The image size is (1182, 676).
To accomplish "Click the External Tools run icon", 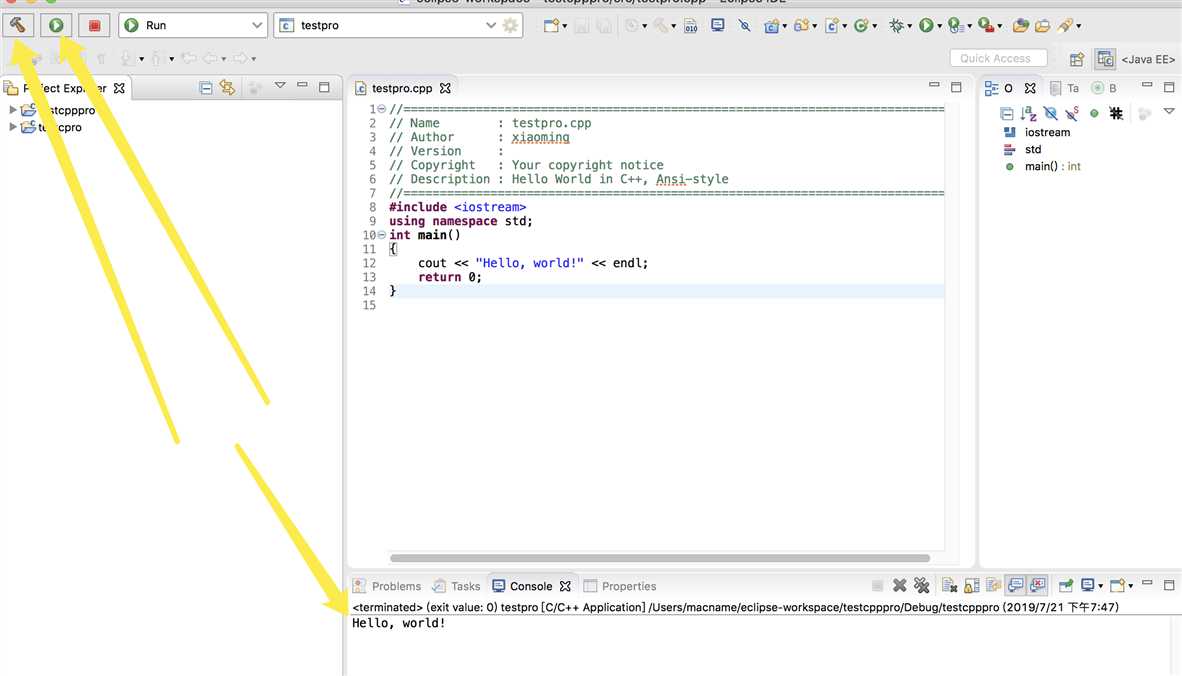I will [985, 26].
